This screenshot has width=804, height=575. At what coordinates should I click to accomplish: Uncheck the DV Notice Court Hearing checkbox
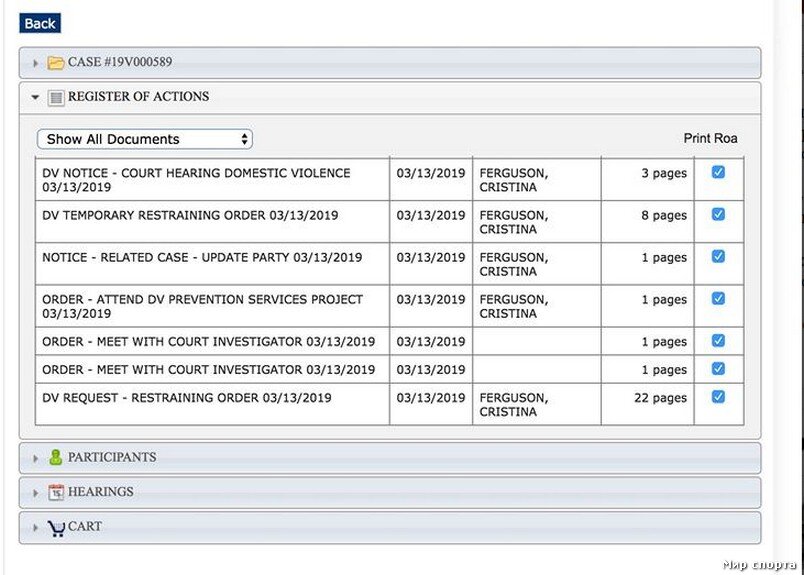[718, 172]
